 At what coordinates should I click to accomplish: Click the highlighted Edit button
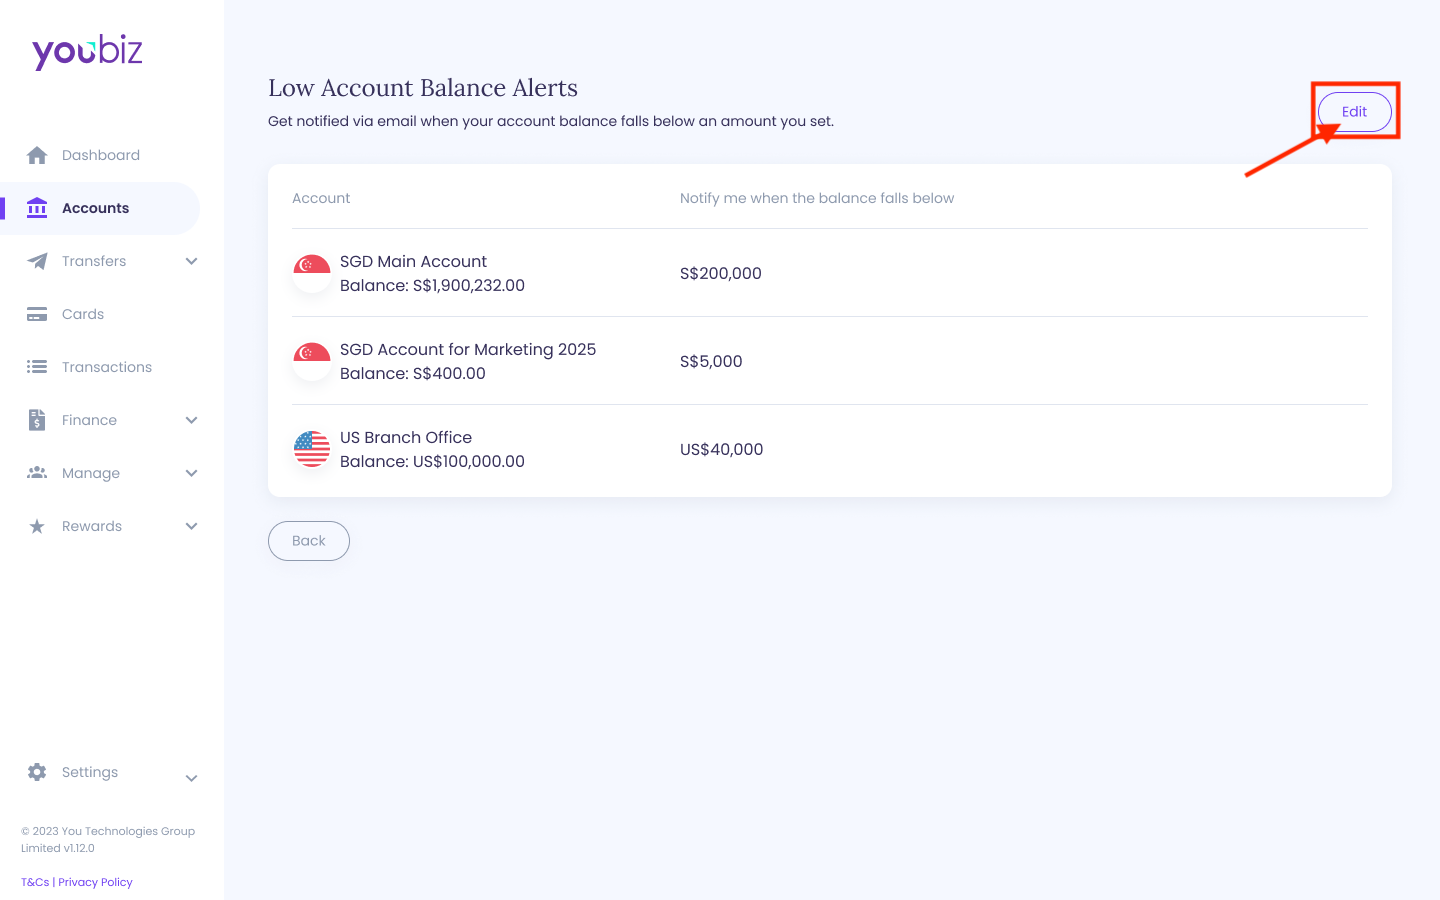1355,111
